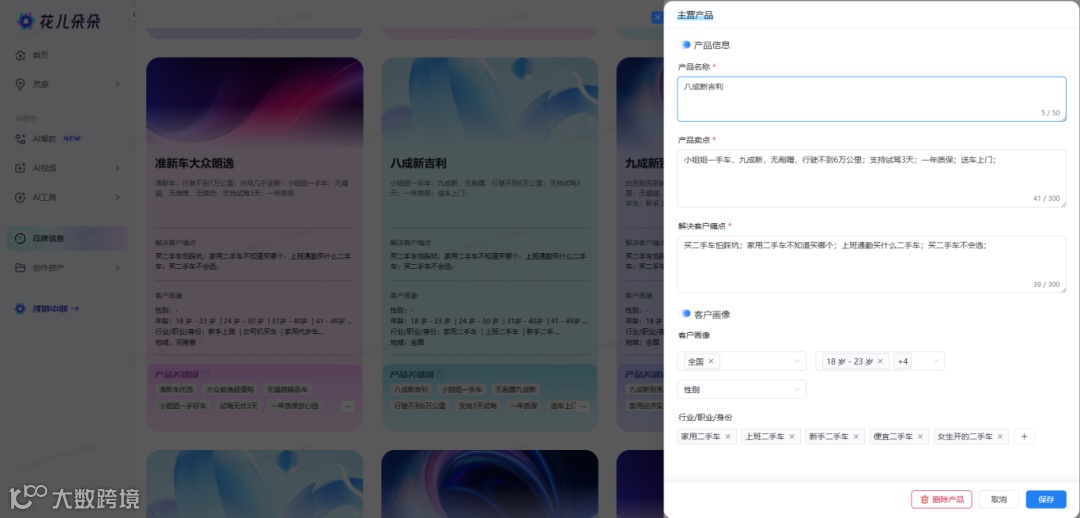Click into the 产品名称 text field
The image size is (1080, 518).
click(871, 99)
